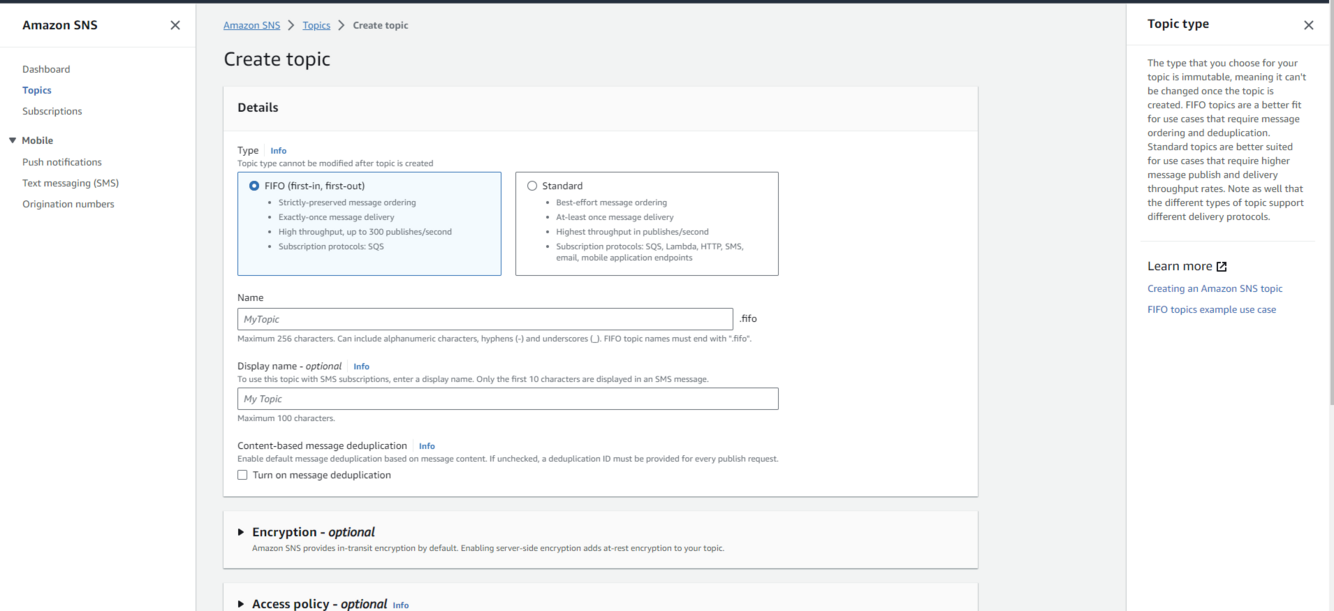1334x611 pixels.
Task: Click the Display name input field
Action: 508,399
